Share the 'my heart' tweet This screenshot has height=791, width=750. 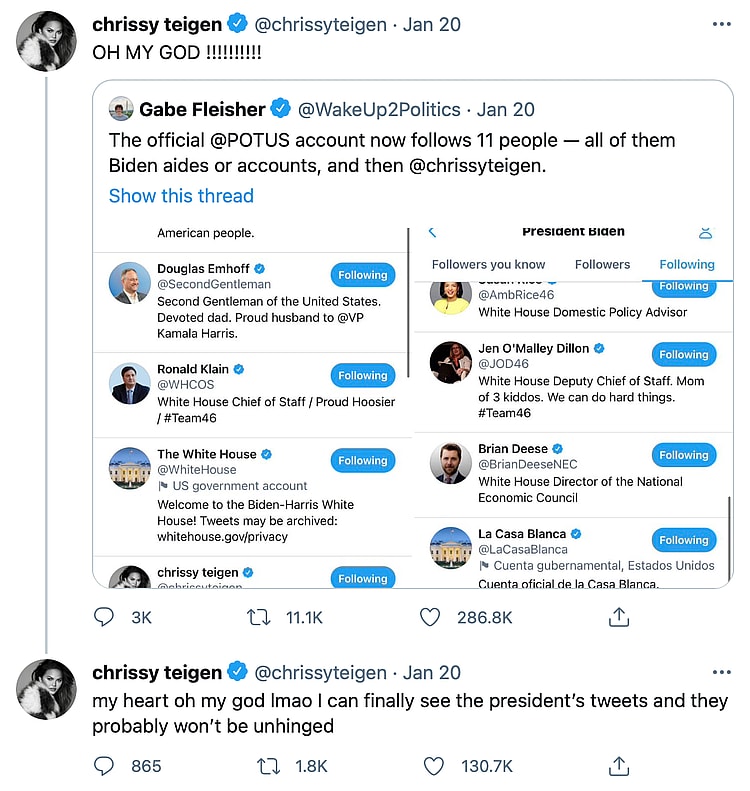(619, 766)
